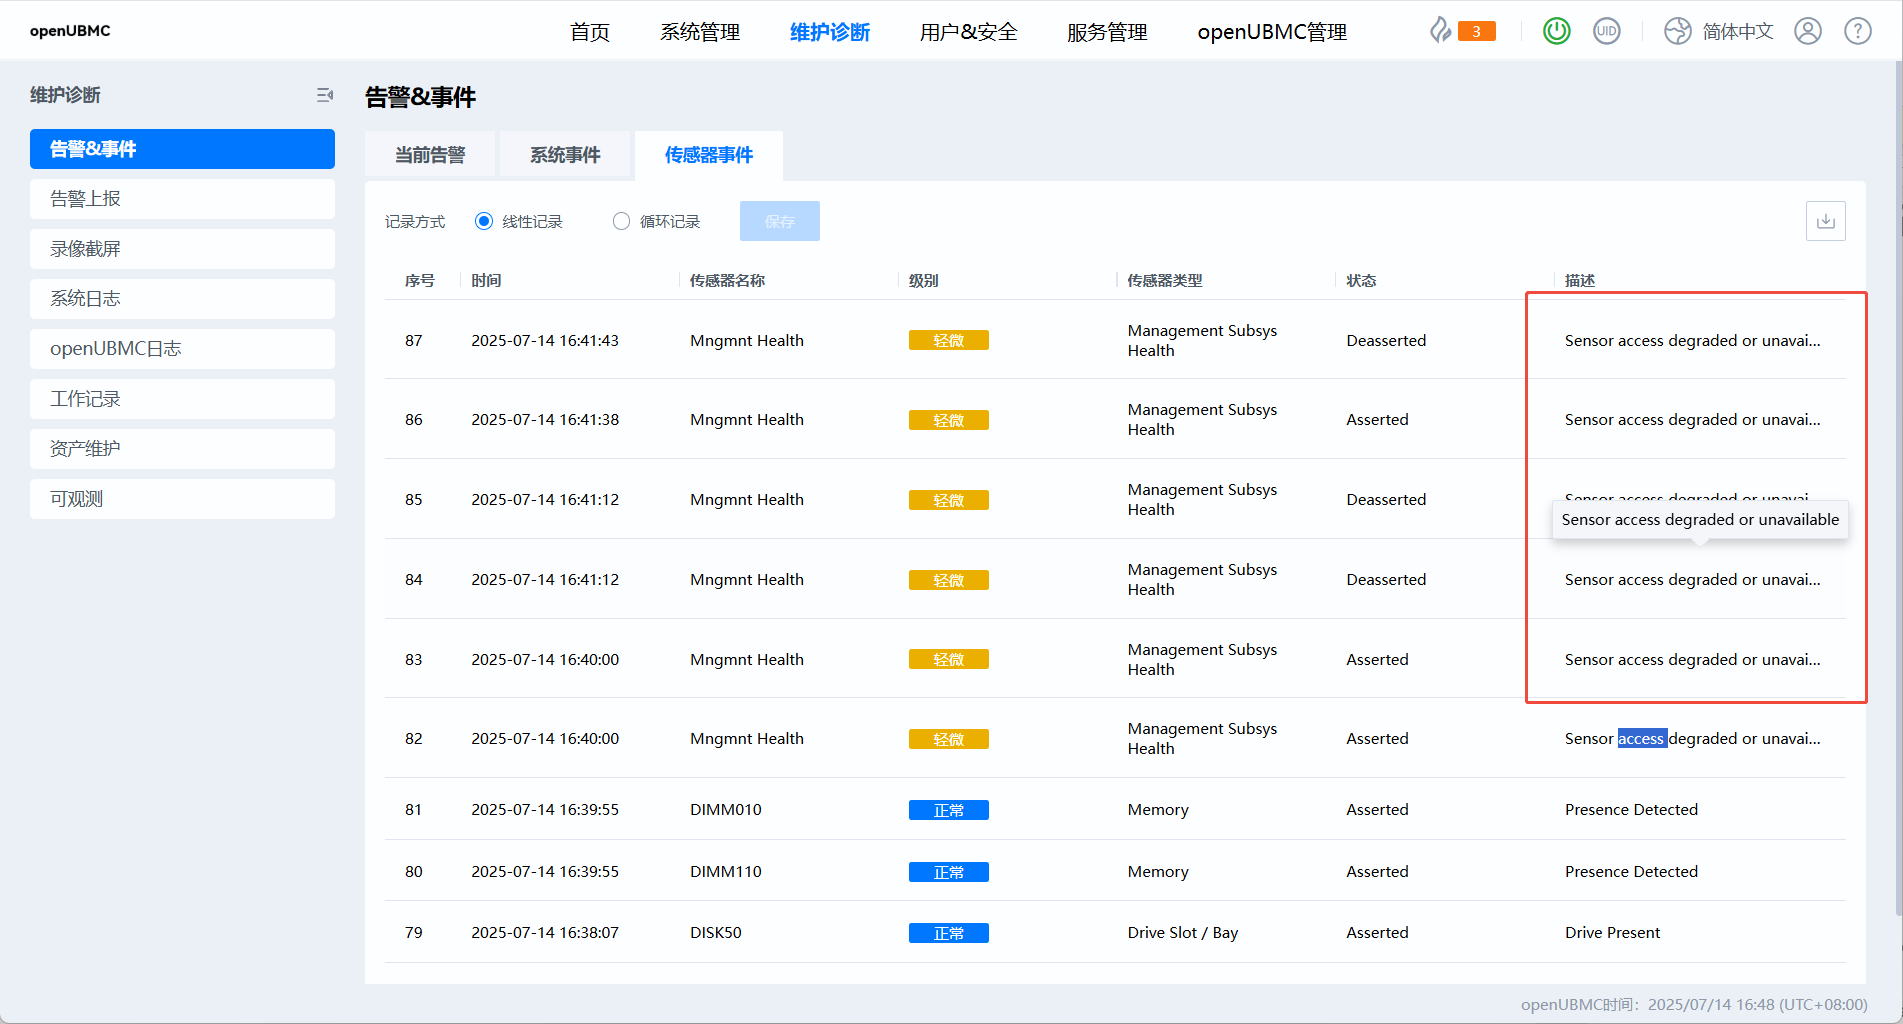Viewport: 1903px width, 1024px height.
Task: Click the 状态 column header
Action: 1361,281
